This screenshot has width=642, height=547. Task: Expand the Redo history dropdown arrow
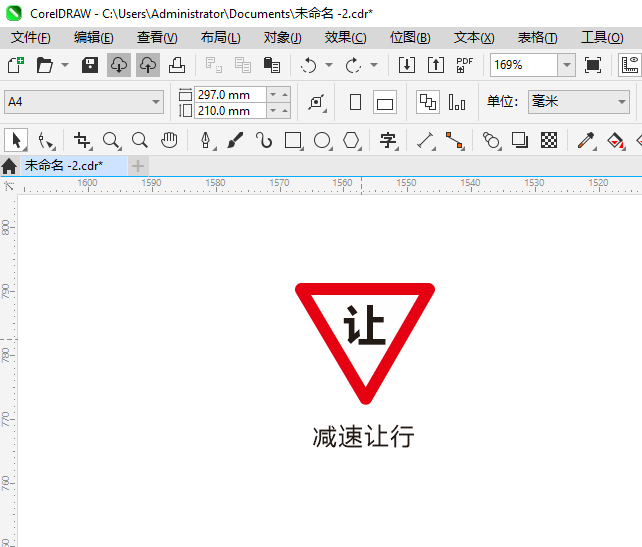(x=374, y=65)
